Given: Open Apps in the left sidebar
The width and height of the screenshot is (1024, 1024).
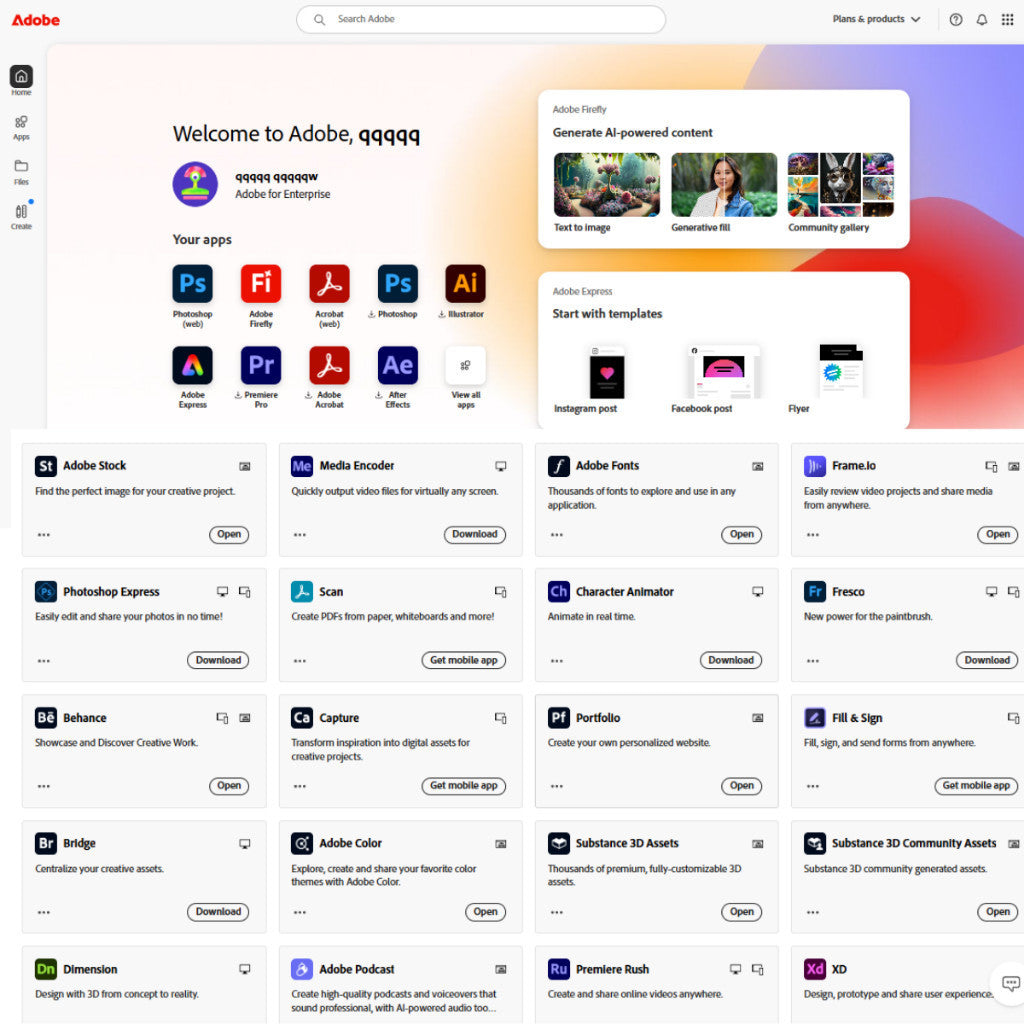Looking at the screenshot, I should [x=21, y=128].
